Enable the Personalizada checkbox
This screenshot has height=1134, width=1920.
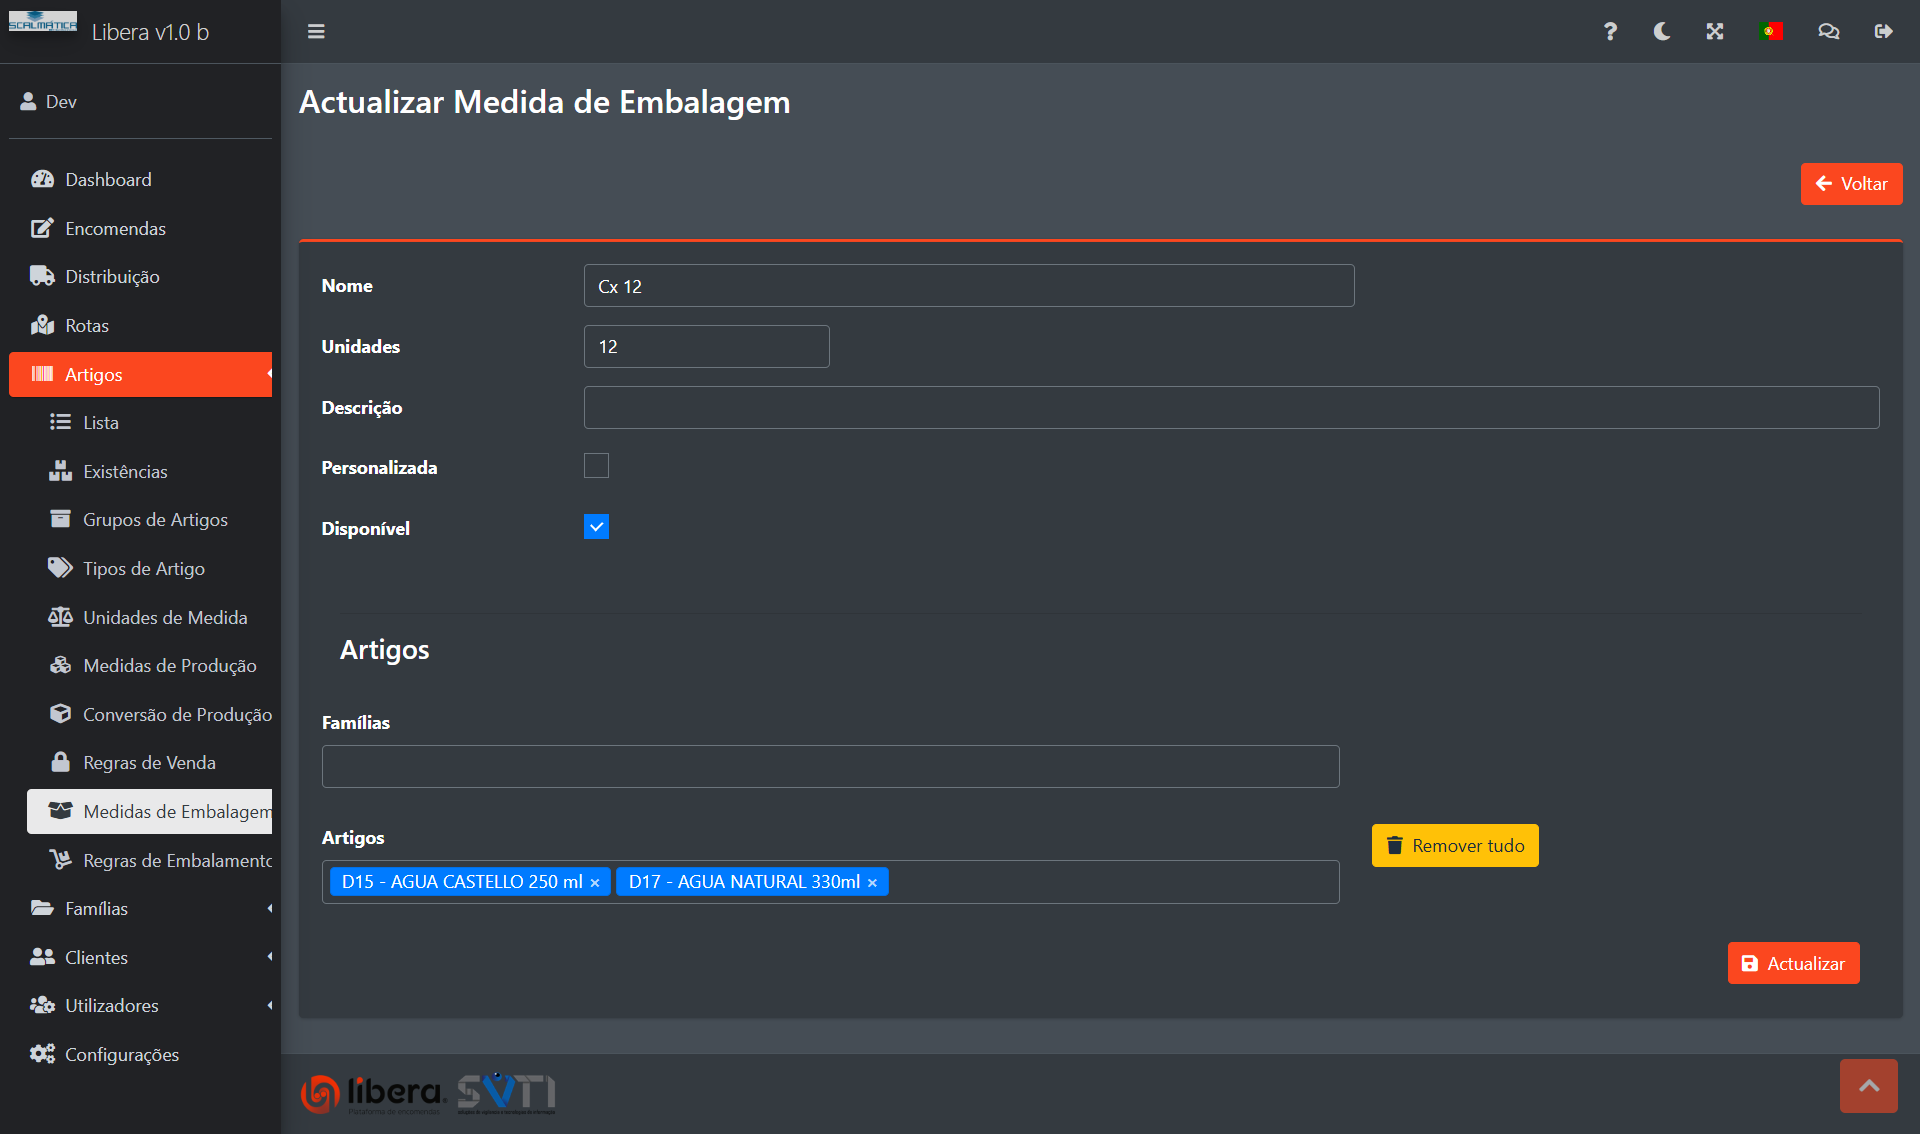point(596,466)
